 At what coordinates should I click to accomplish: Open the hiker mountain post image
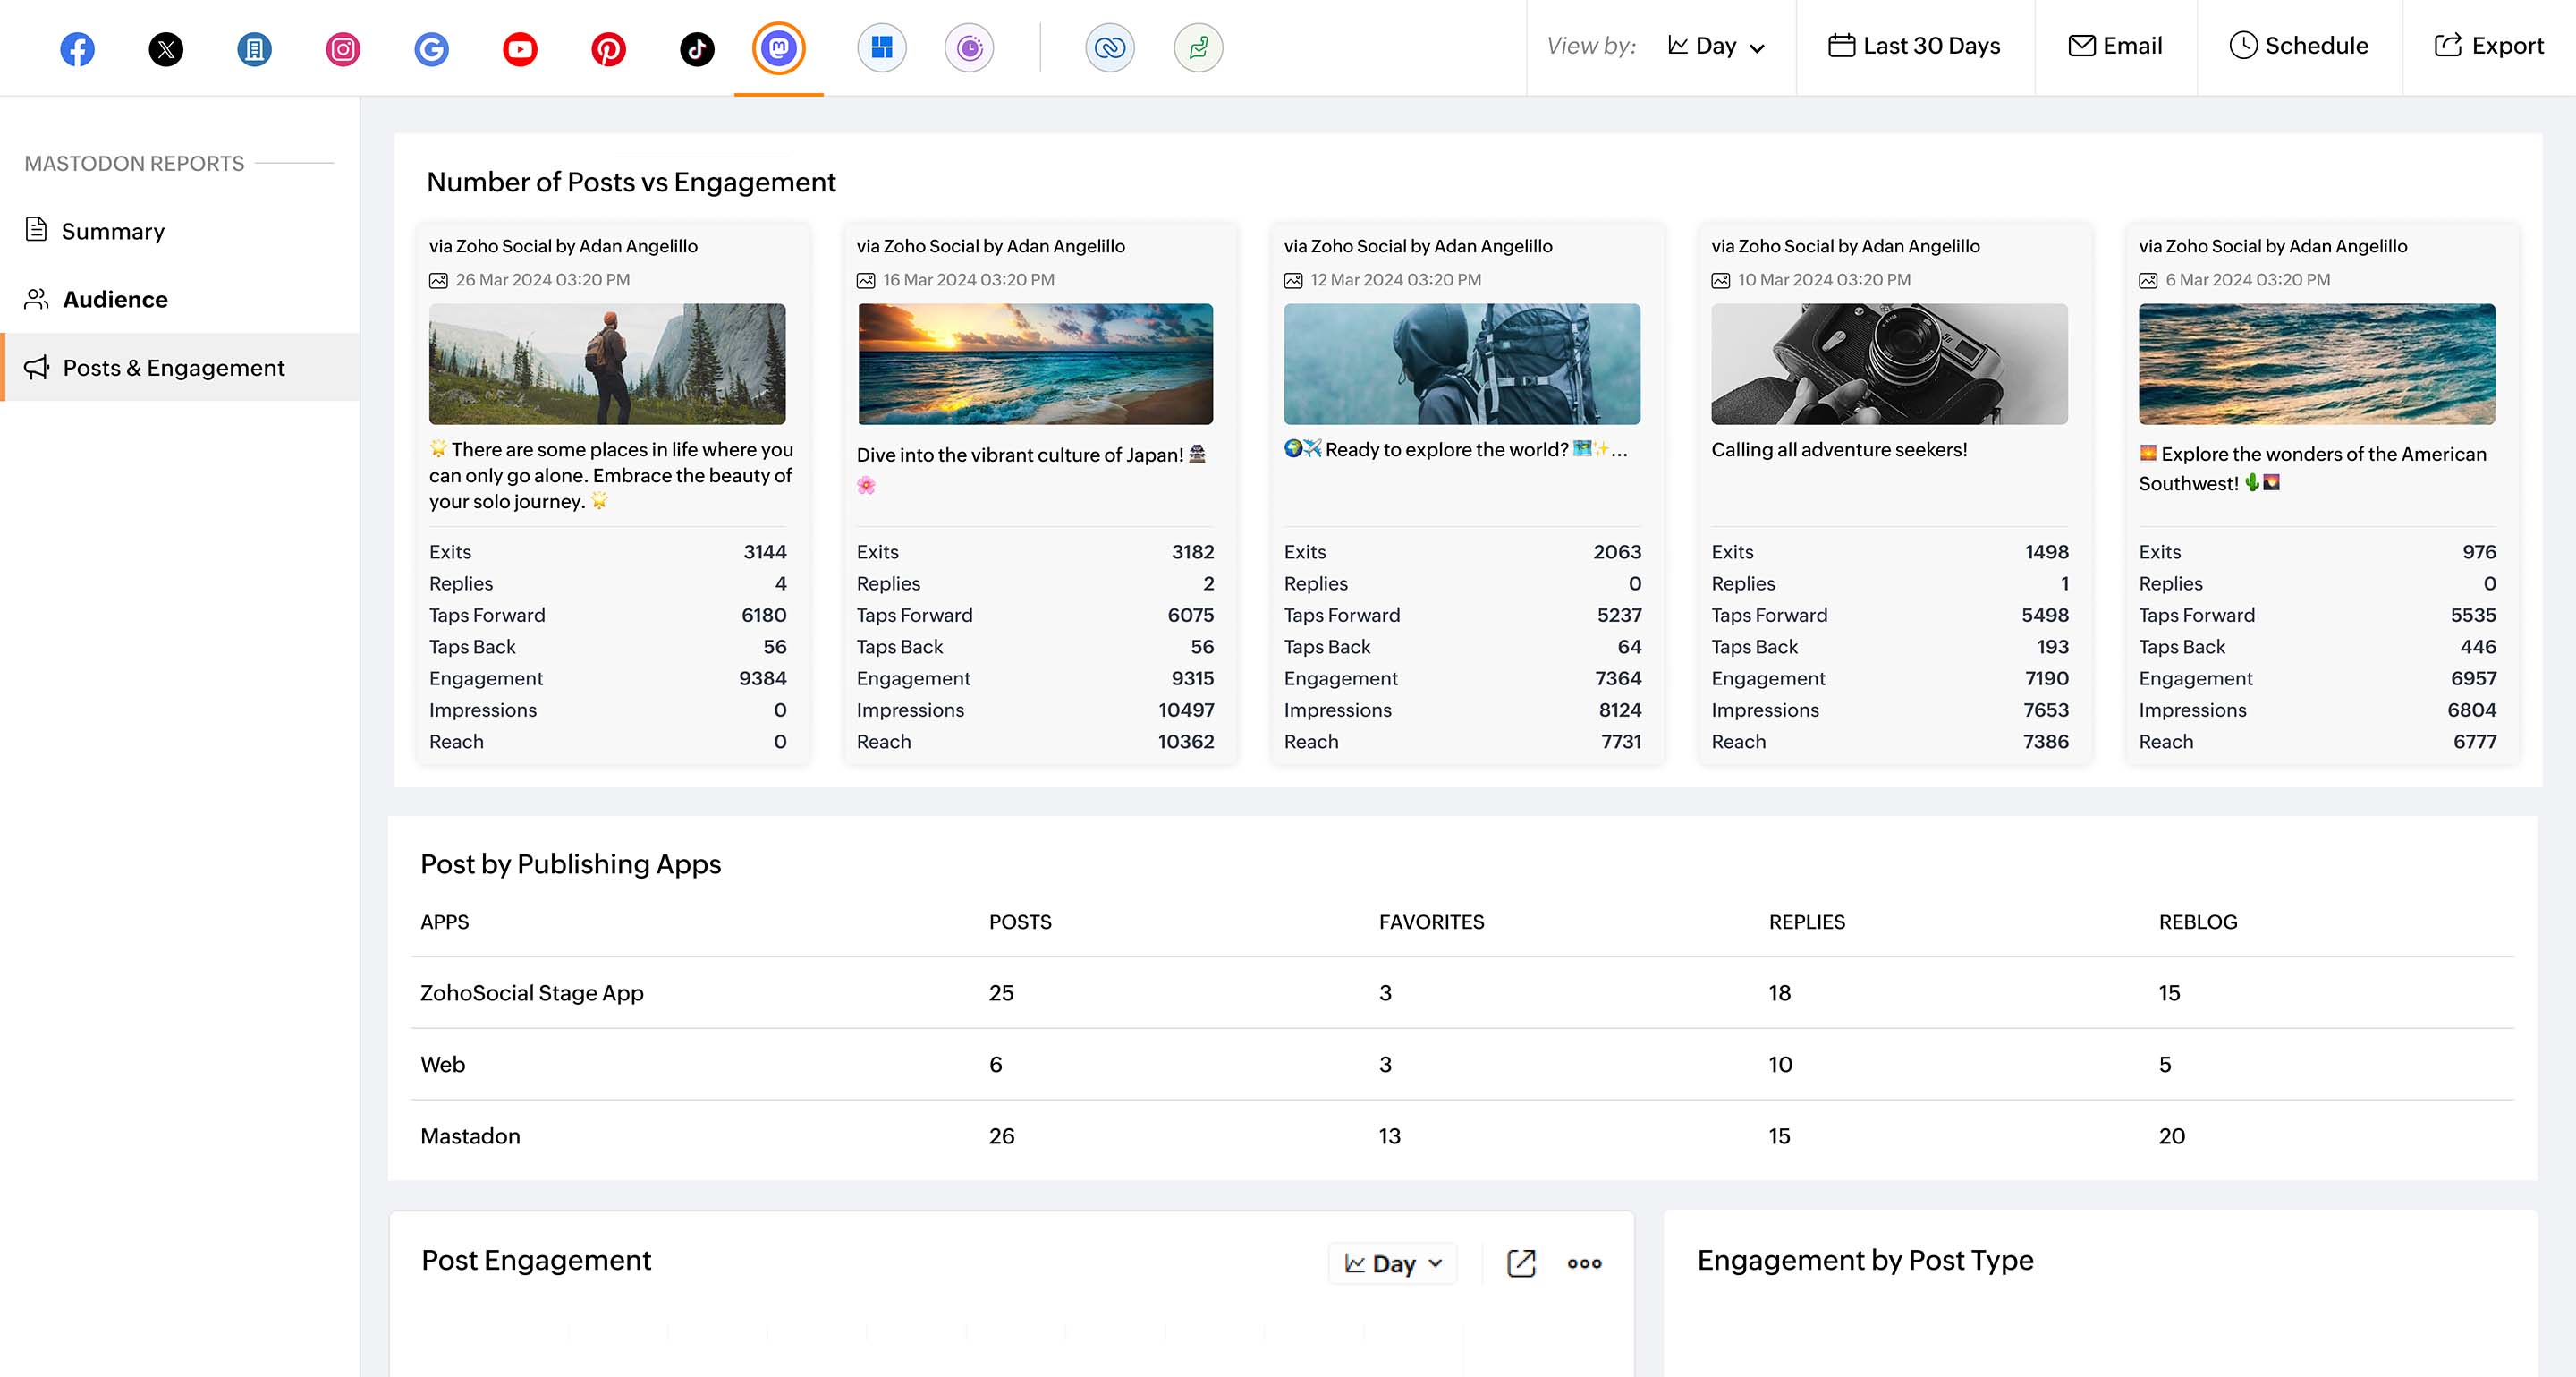pos(607,364)
